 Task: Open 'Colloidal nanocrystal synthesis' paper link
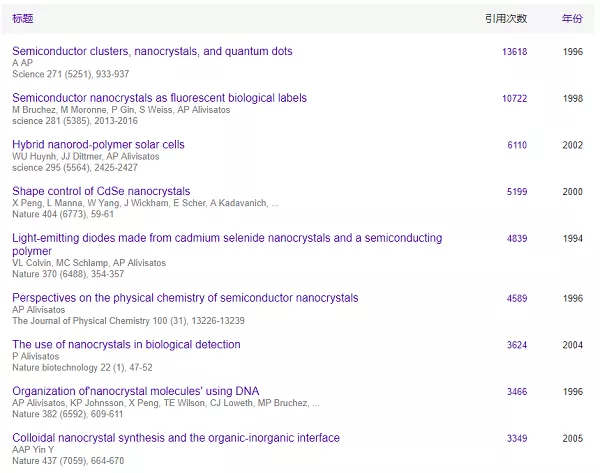tap(175, 438)
